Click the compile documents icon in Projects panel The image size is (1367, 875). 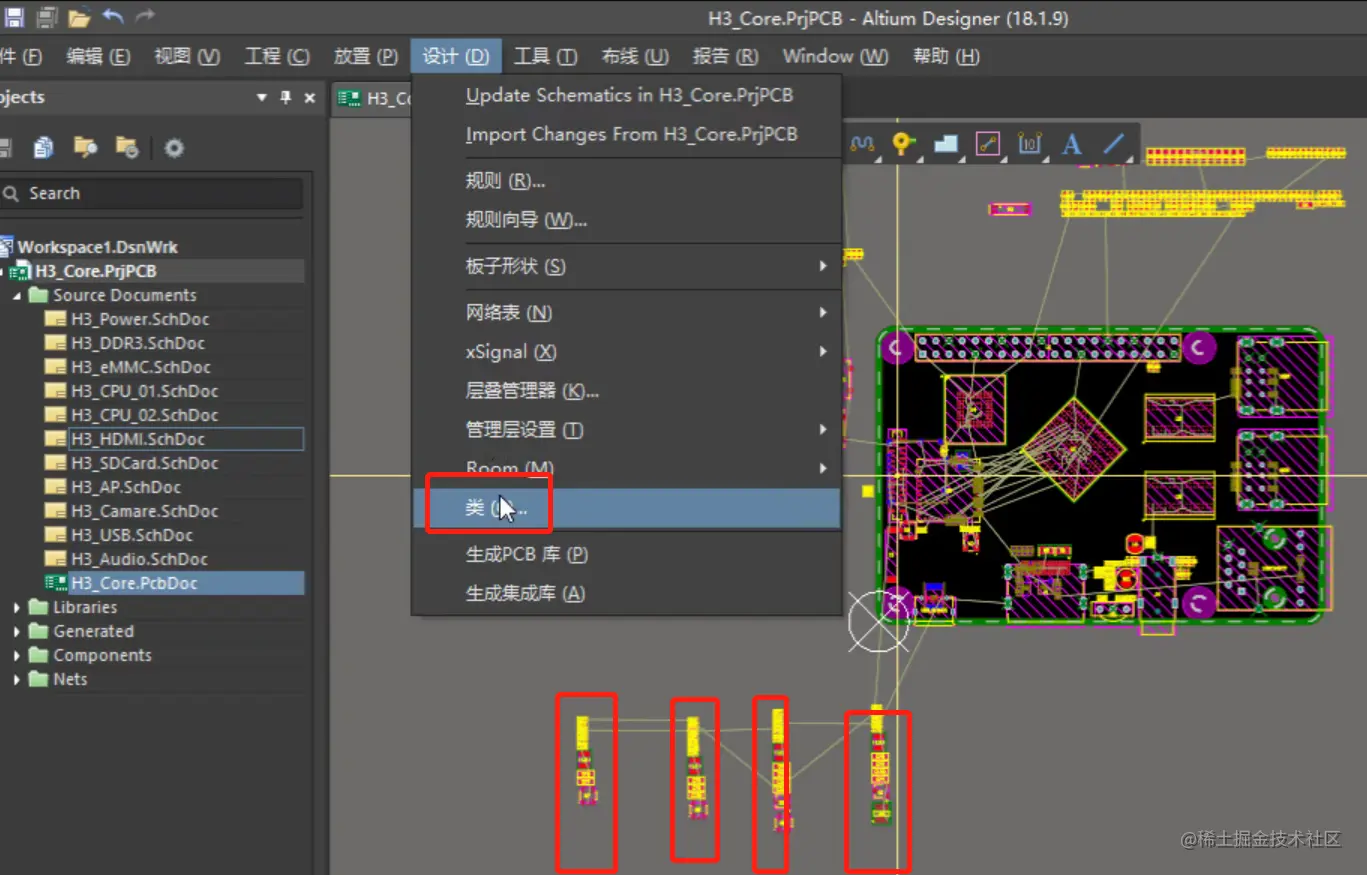point(43,148)
